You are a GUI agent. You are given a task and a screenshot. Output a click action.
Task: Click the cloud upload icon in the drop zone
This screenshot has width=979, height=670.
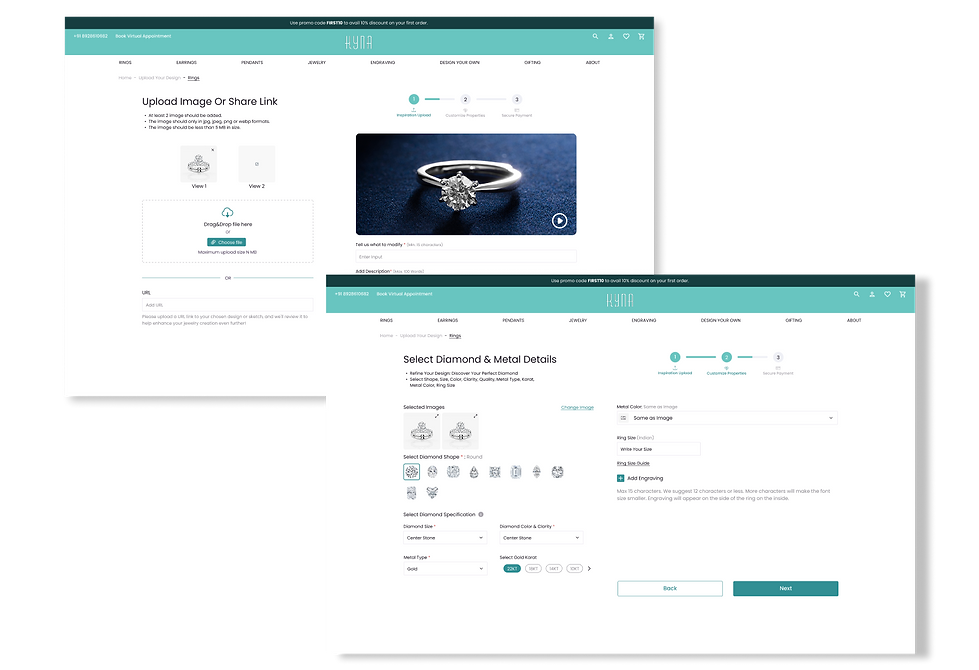(227, 212)
